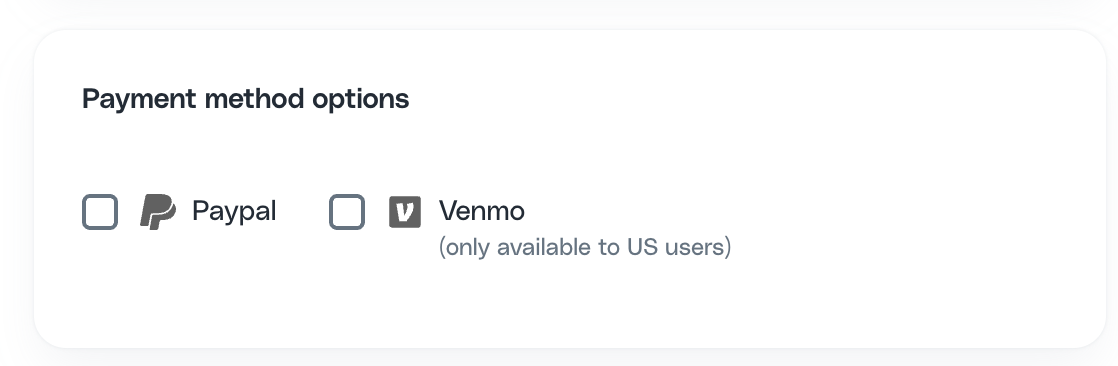Check the empty Paypal option box
The height and width of the screenshot is (366, 1118).
point(100,212)
